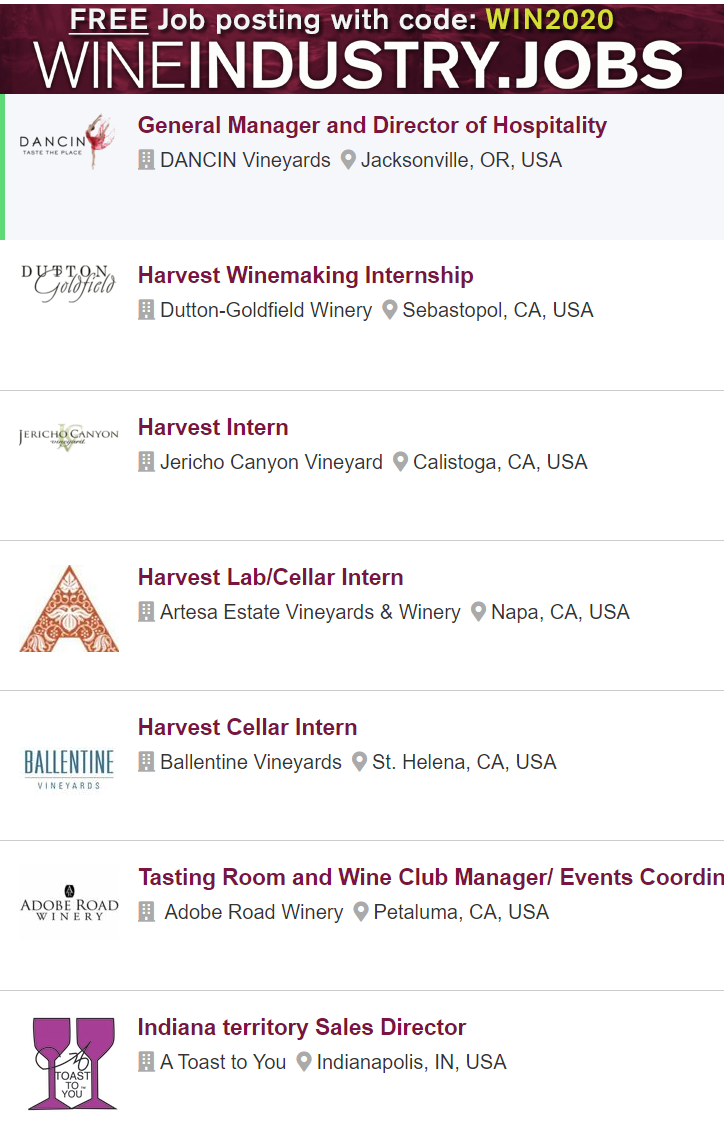724x1138 pixels.
Task: Click the A Toast to You logo
Action: pos(70,1063)
